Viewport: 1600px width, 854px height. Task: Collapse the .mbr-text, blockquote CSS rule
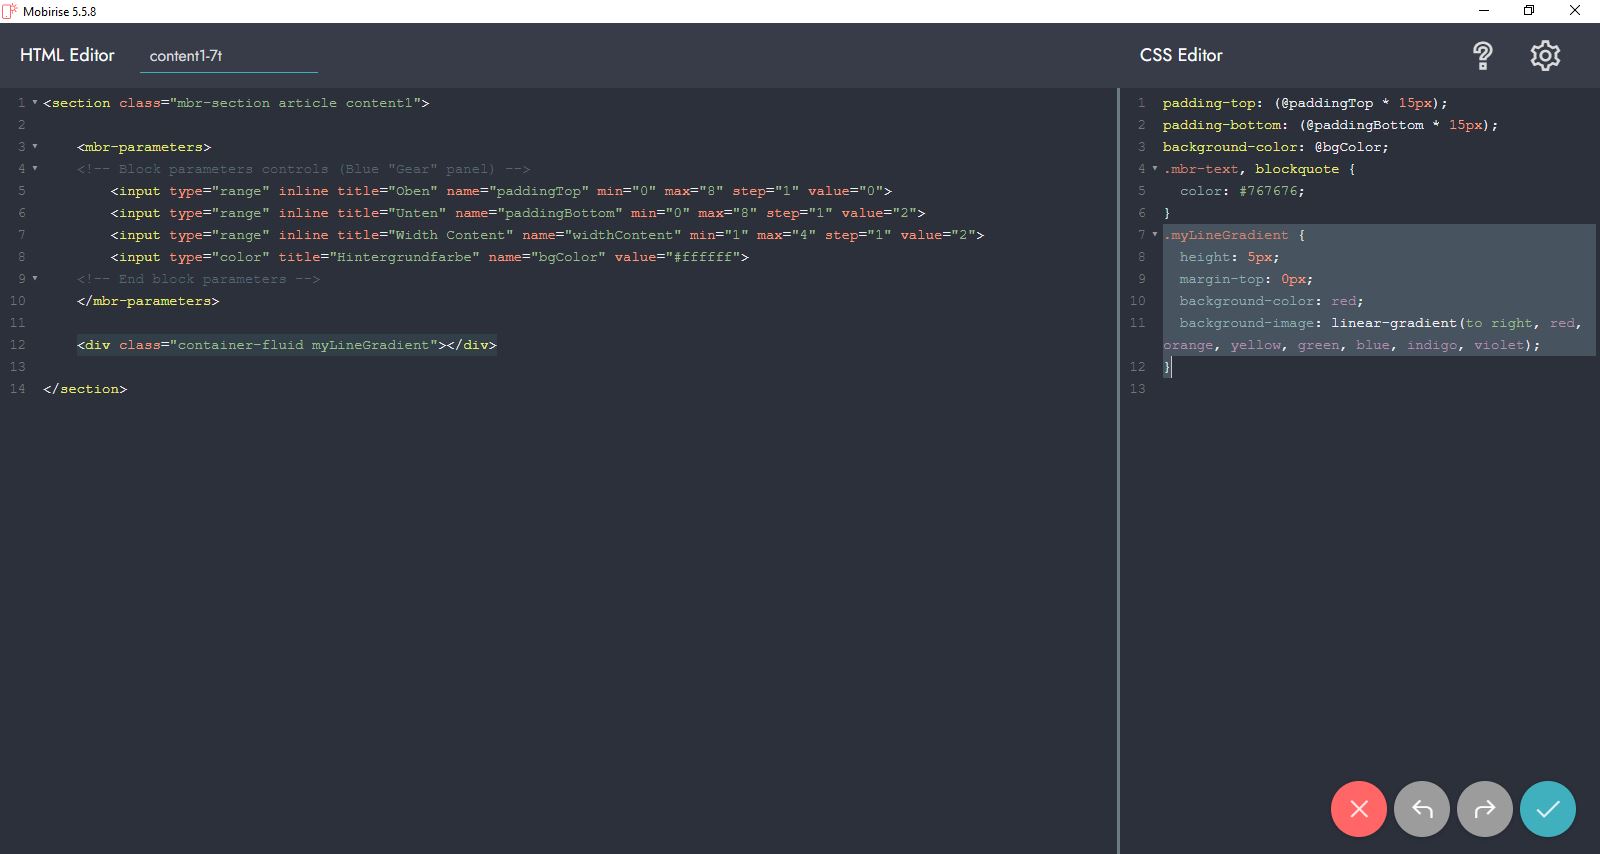pos(1155,169)
